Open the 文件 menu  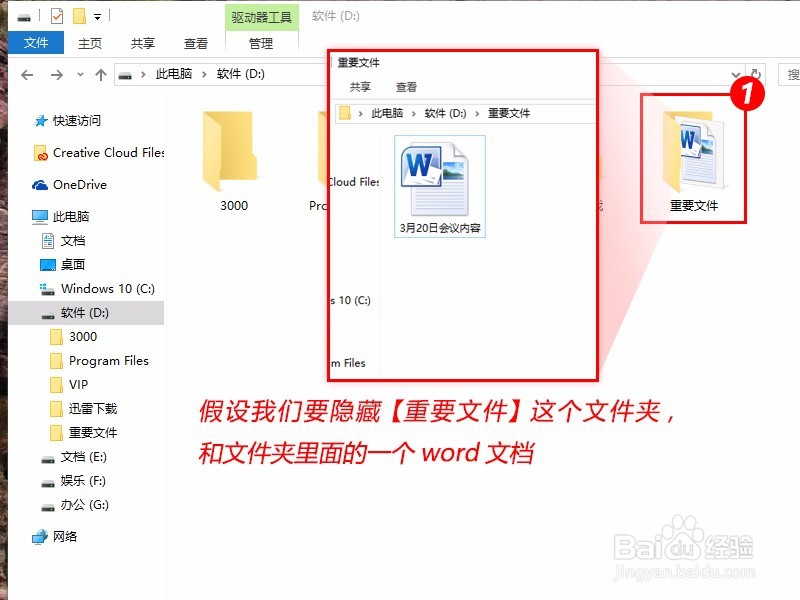[x=36, y=42]
